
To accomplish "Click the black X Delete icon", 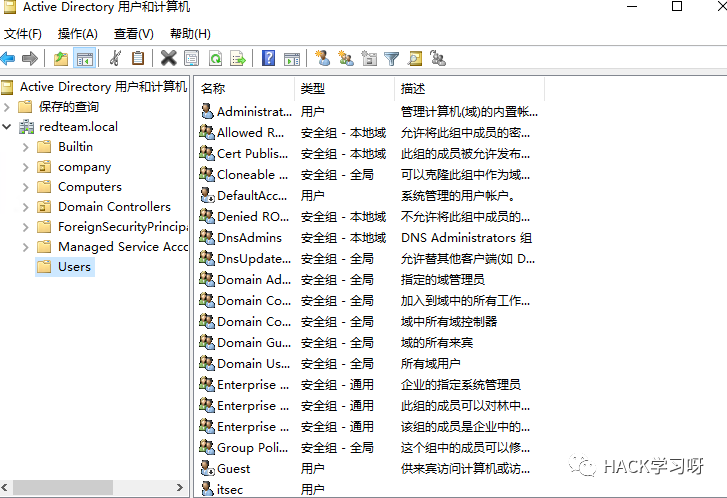I will pos(168,58).
